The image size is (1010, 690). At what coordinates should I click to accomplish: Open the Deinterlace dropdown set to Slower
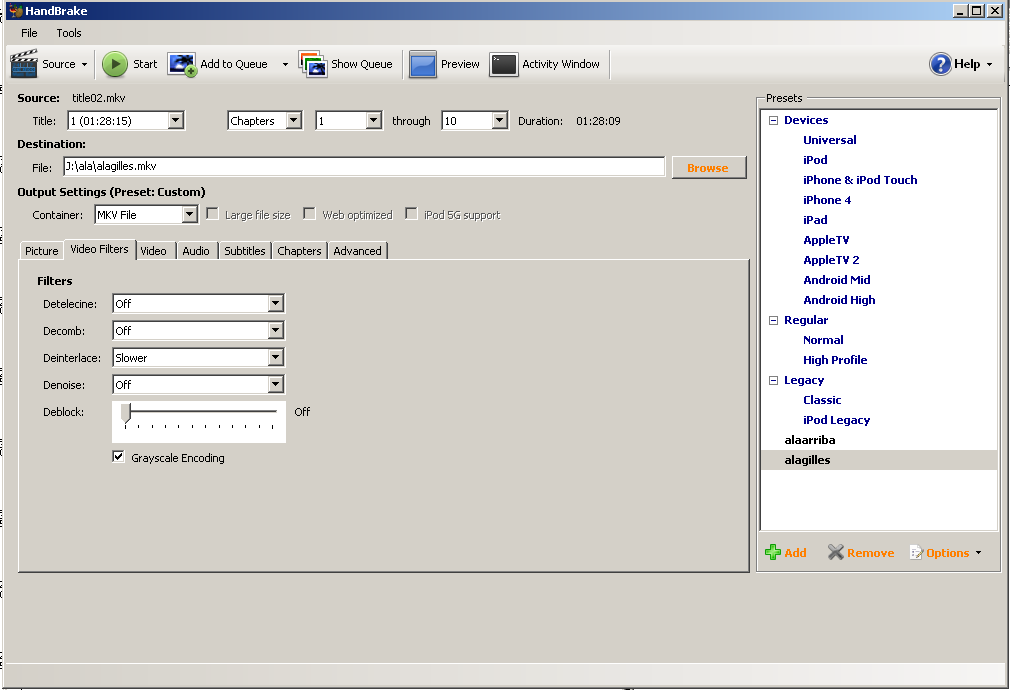point(275,358)
